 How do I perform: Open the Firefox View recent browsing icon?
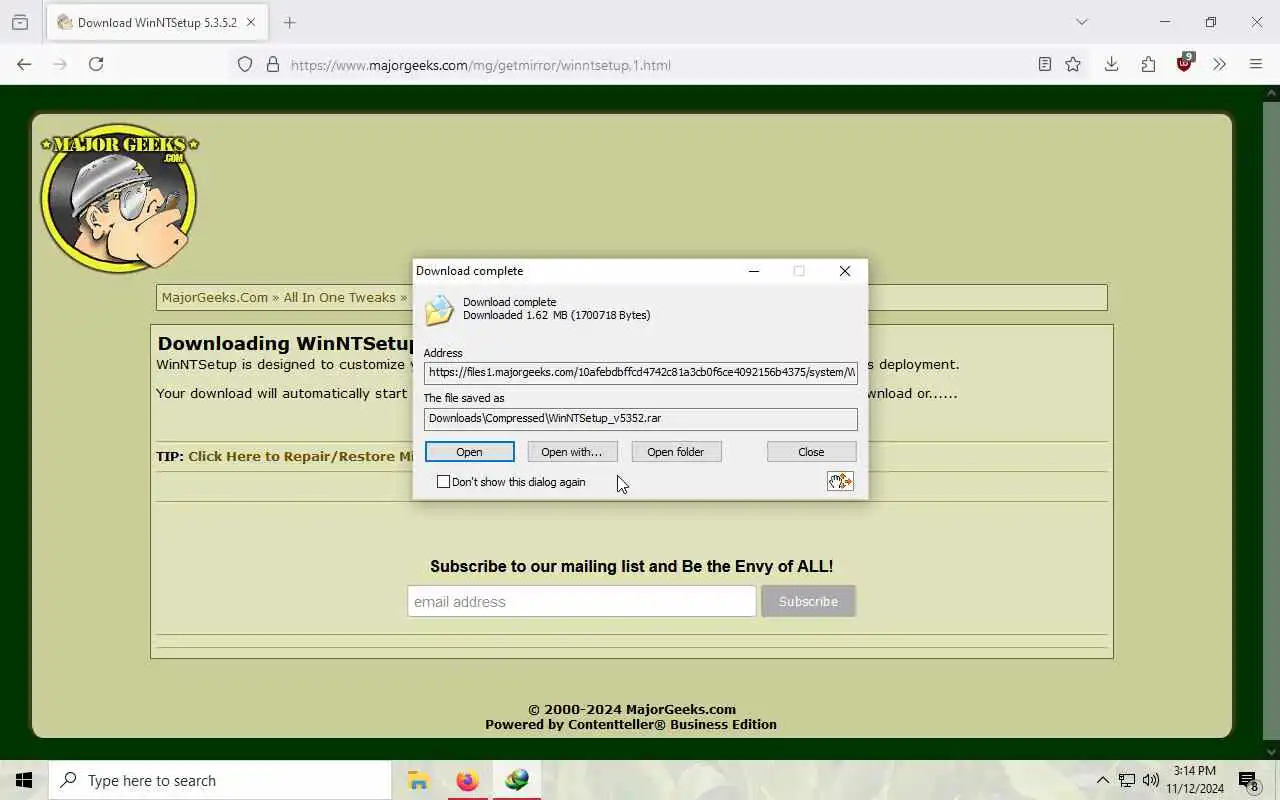pos(20,22)
